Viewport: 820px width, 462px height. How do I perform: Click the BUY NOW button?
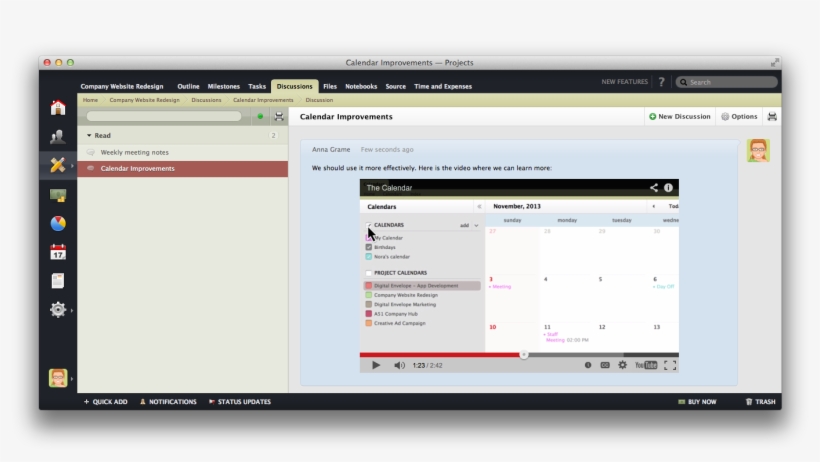pyautogui.click(x=697, y=402)
